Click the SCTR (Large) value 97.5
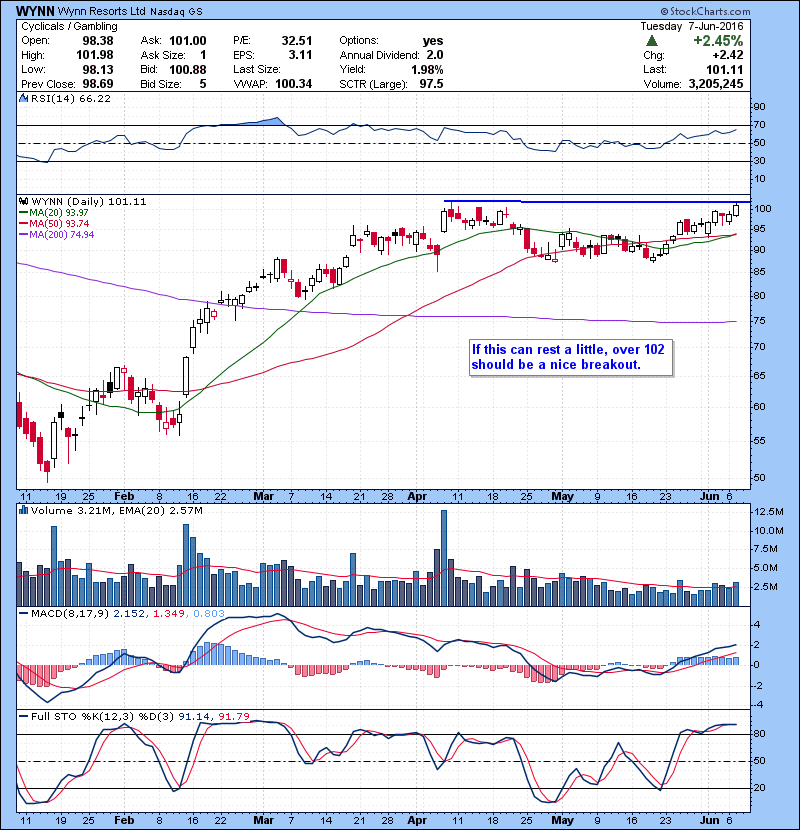800x830 pixels. [432, 84]
